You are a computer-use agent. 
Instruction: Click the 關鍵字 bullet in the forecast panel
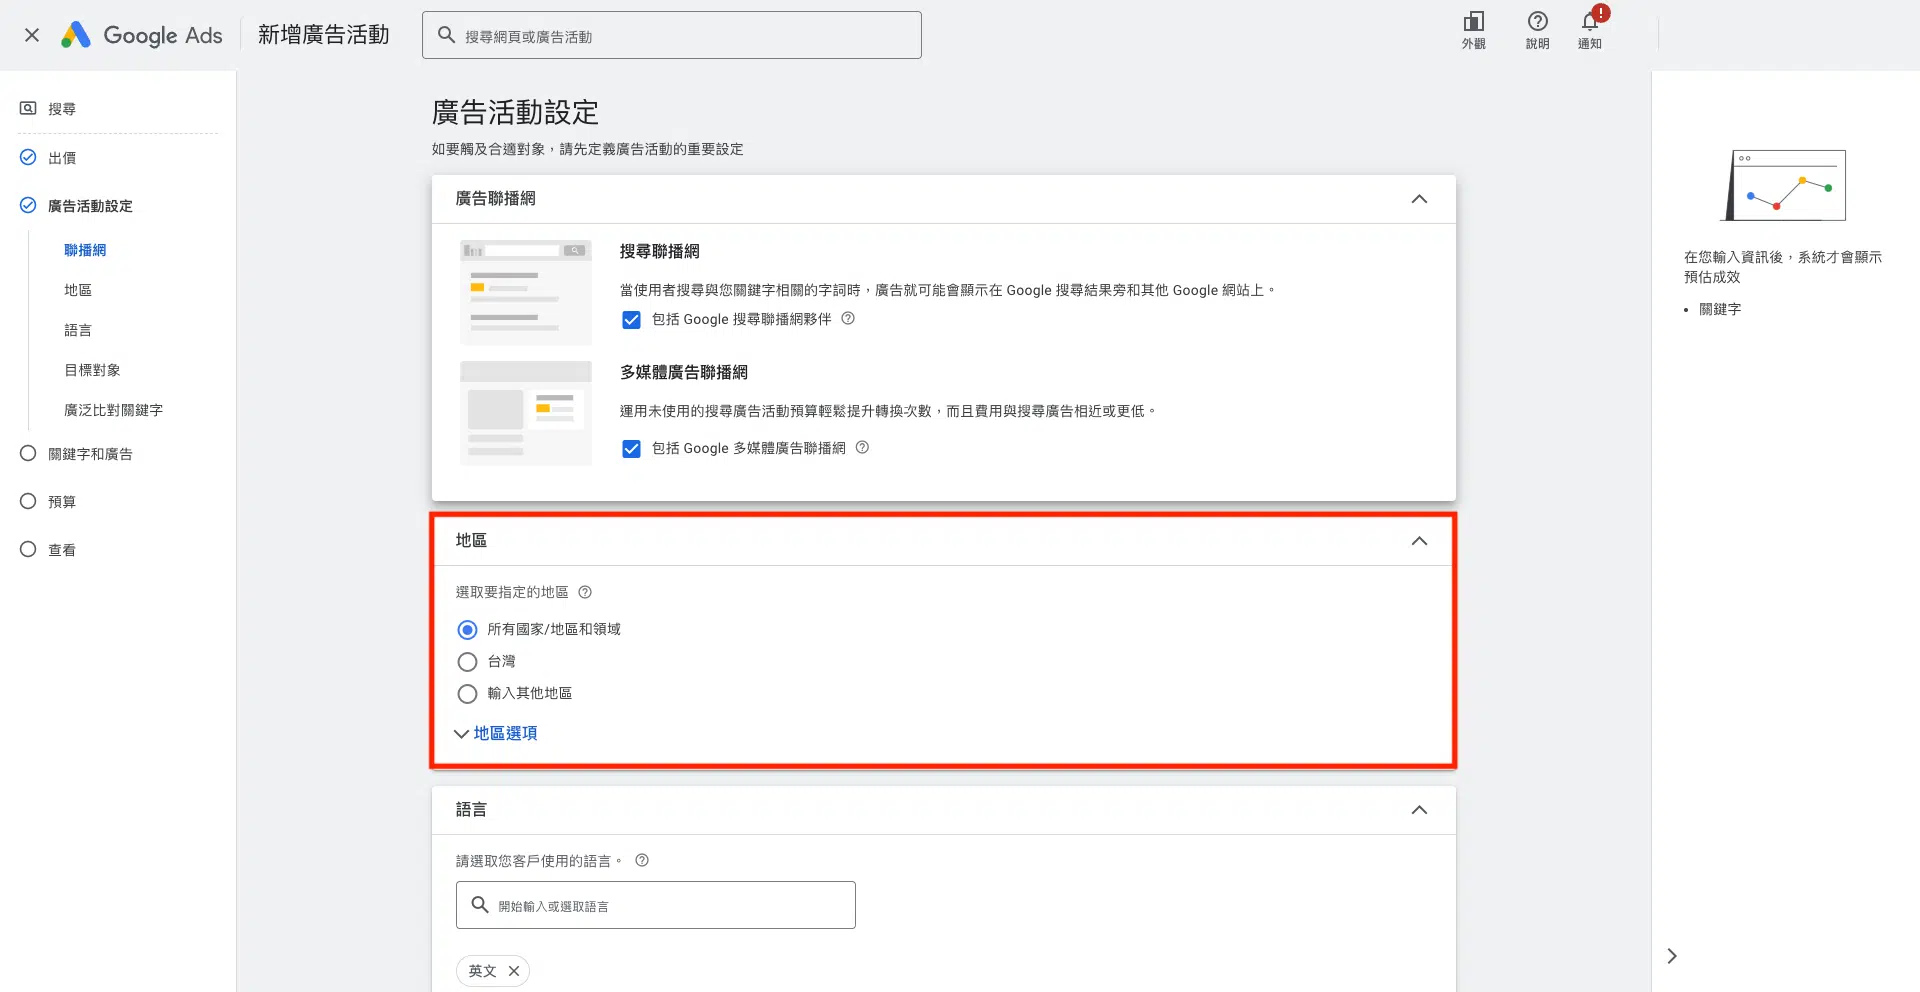click(x=1720, y=309)
